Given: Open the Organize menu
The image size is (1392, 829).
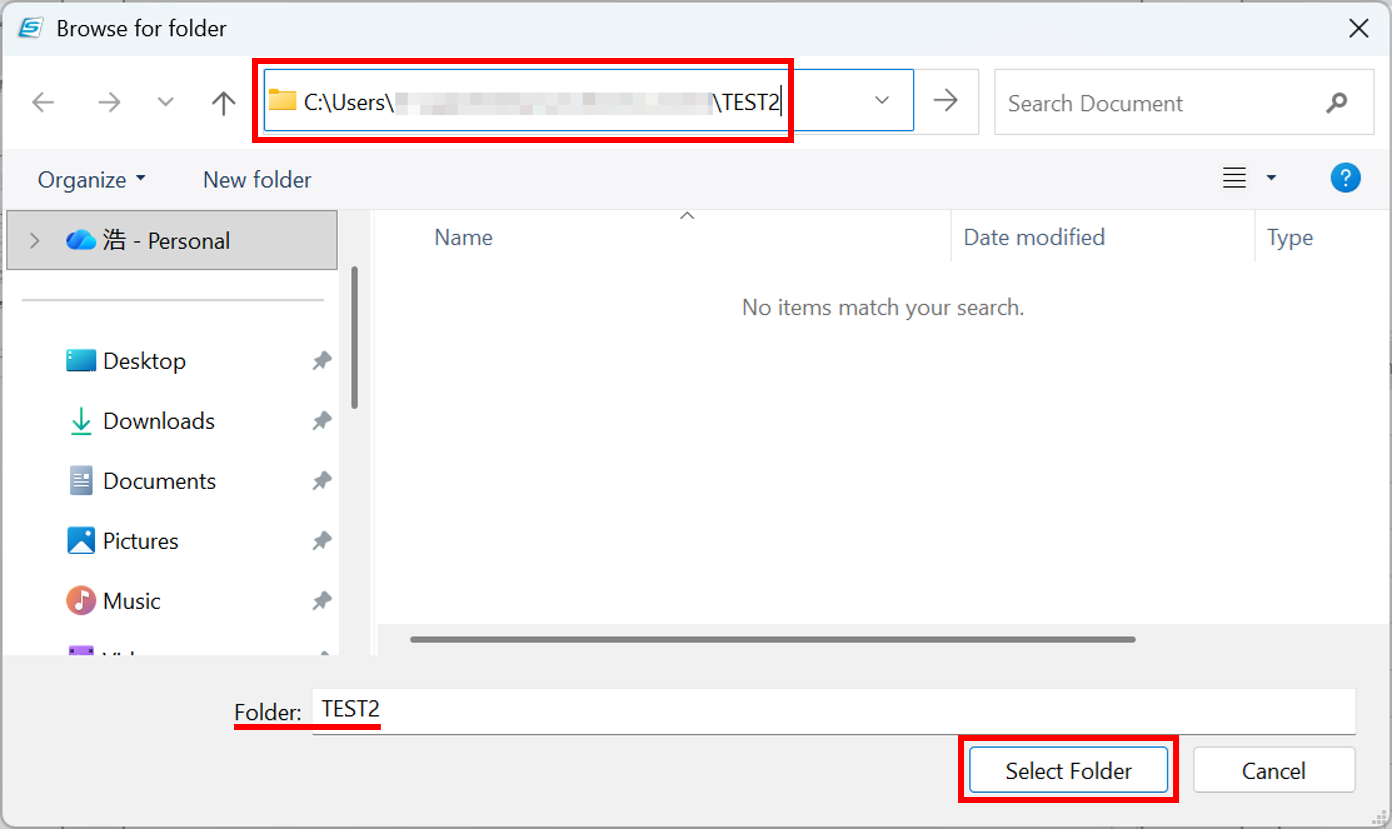Looking at the screenshot, I should tap(91, 180).
